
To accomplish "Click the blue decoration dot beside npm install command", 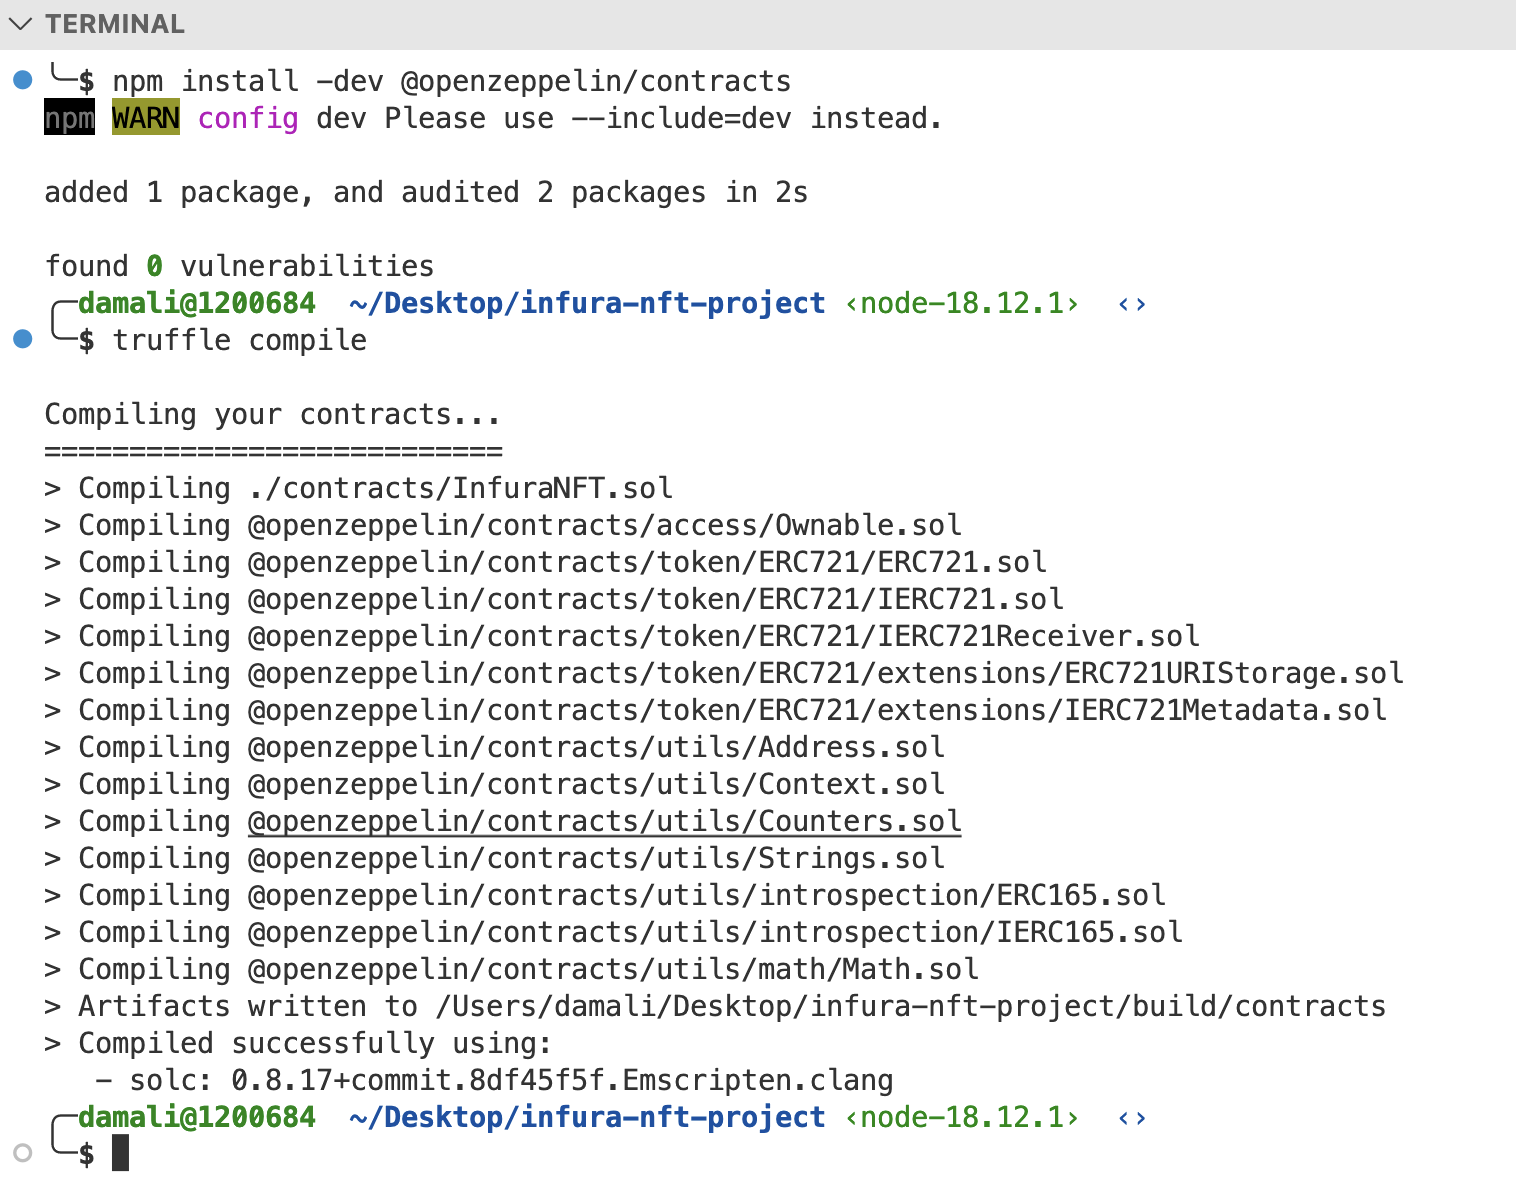I will [x=21, y=79].
